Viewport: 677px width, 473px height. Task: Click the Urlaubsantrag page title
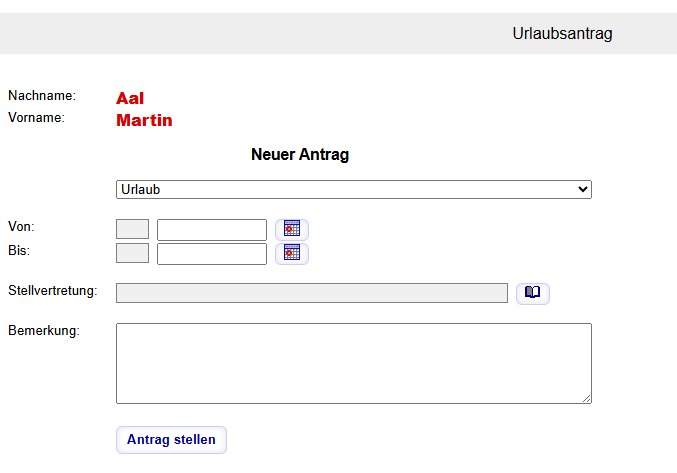tap(562, 34)
